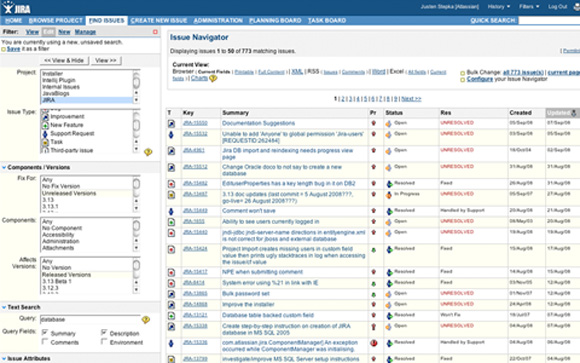This screenshot has width=580, height=363.
Task: Click the help icon beside Charts link
Action: click(213, 78)
